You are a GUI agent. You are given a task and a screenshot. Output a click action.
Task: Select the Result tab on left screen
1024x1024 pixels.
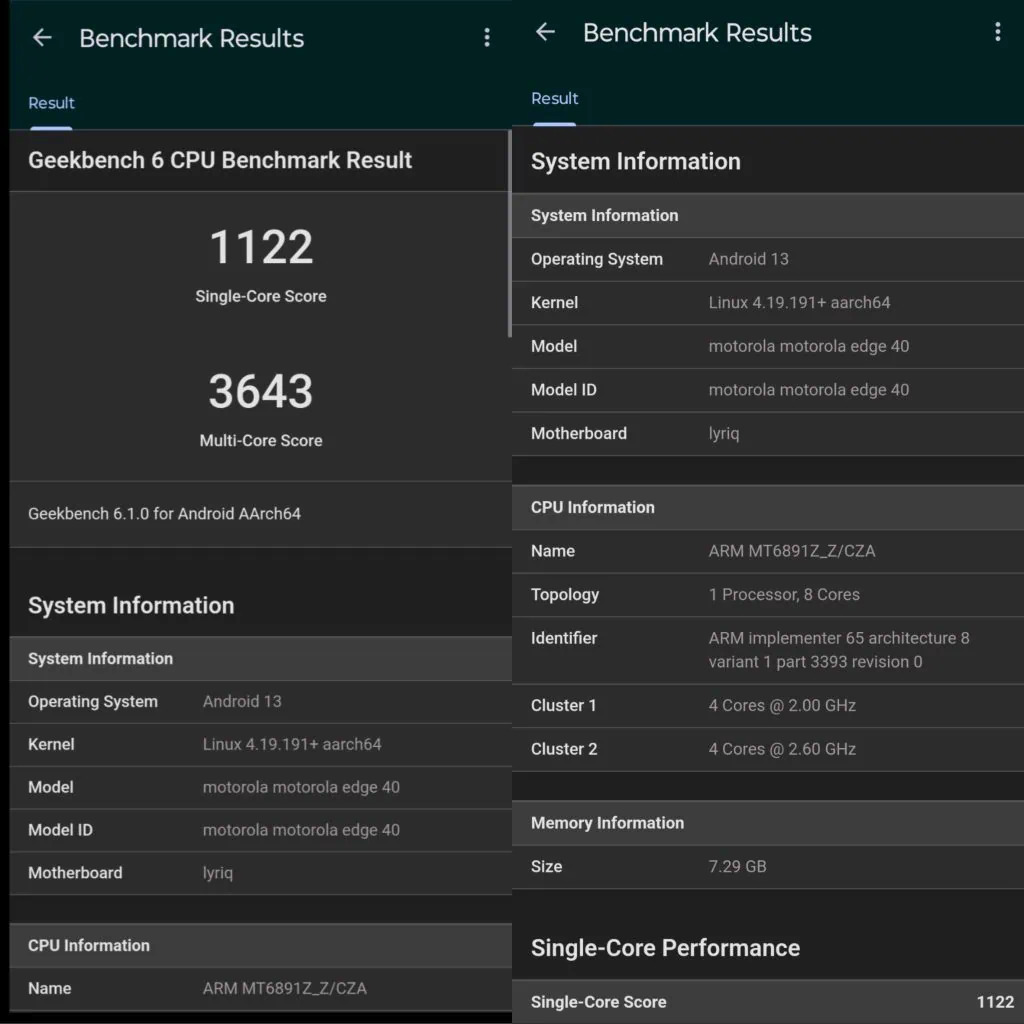click(51, 103)
